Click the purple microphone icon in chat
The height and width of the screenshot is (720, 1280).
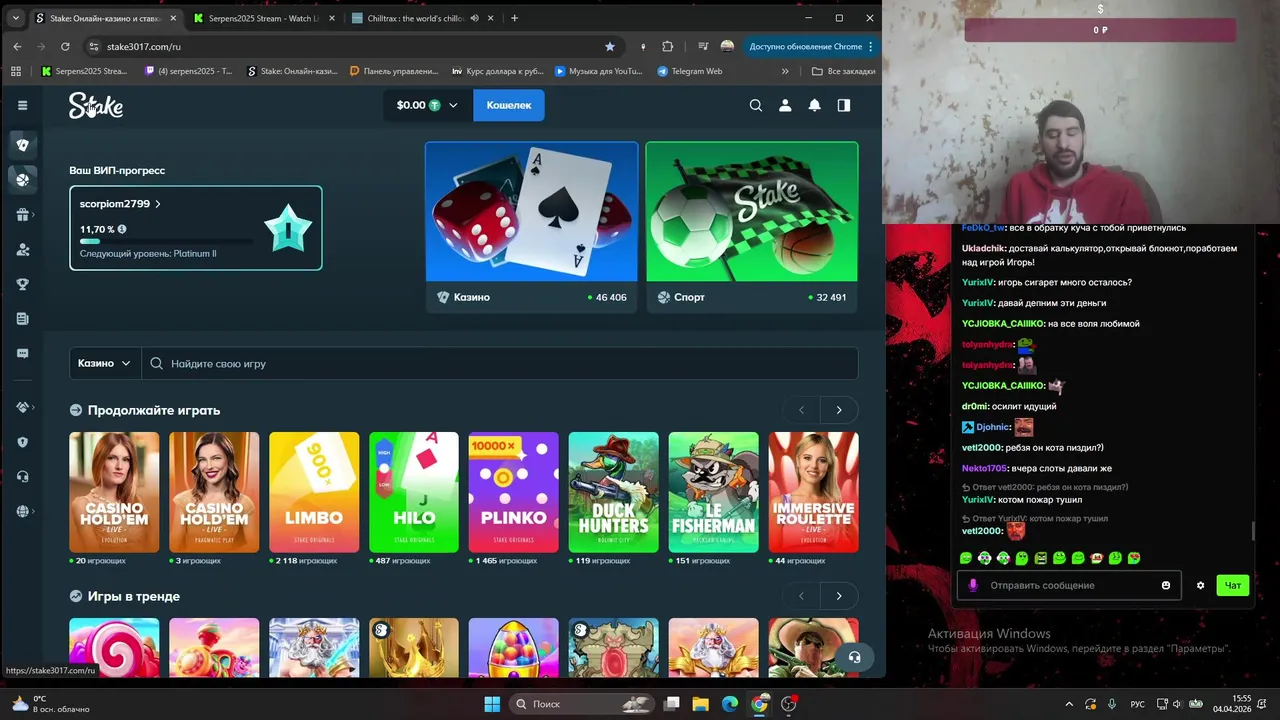coord(973,585)
